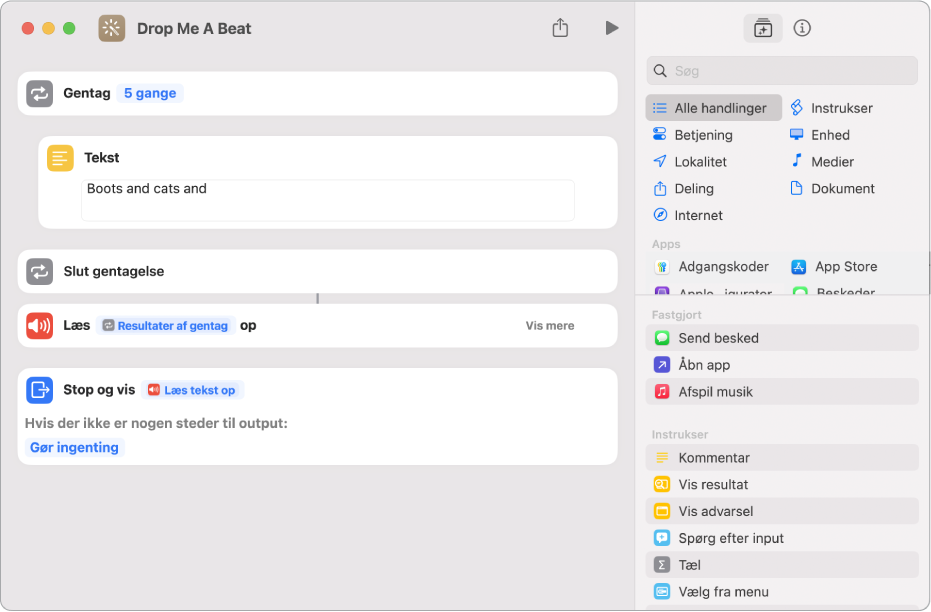This screenshot has width=931, height=612.
Task: Edit the Boots and cats and text
Action: [x=328, y=200]
